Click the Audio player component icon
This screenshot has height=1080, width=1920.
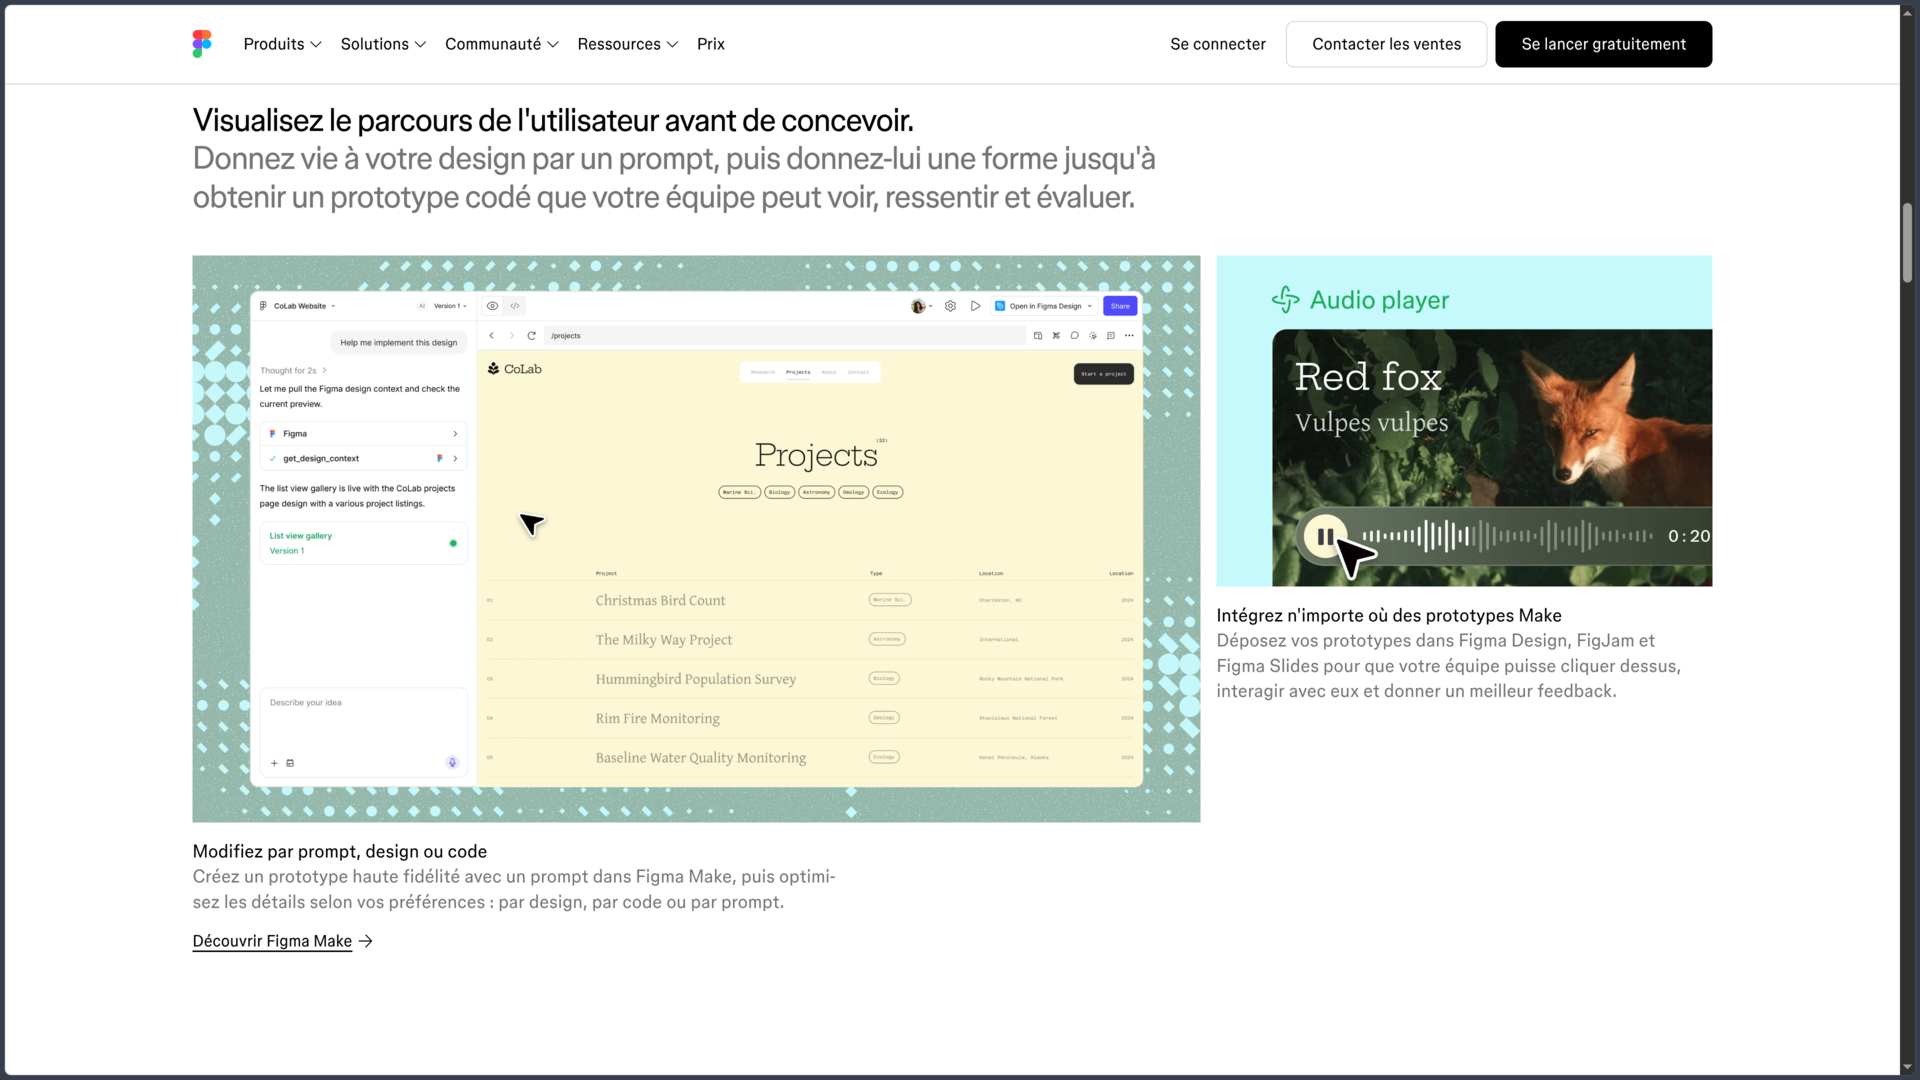tap(1285, 299)
